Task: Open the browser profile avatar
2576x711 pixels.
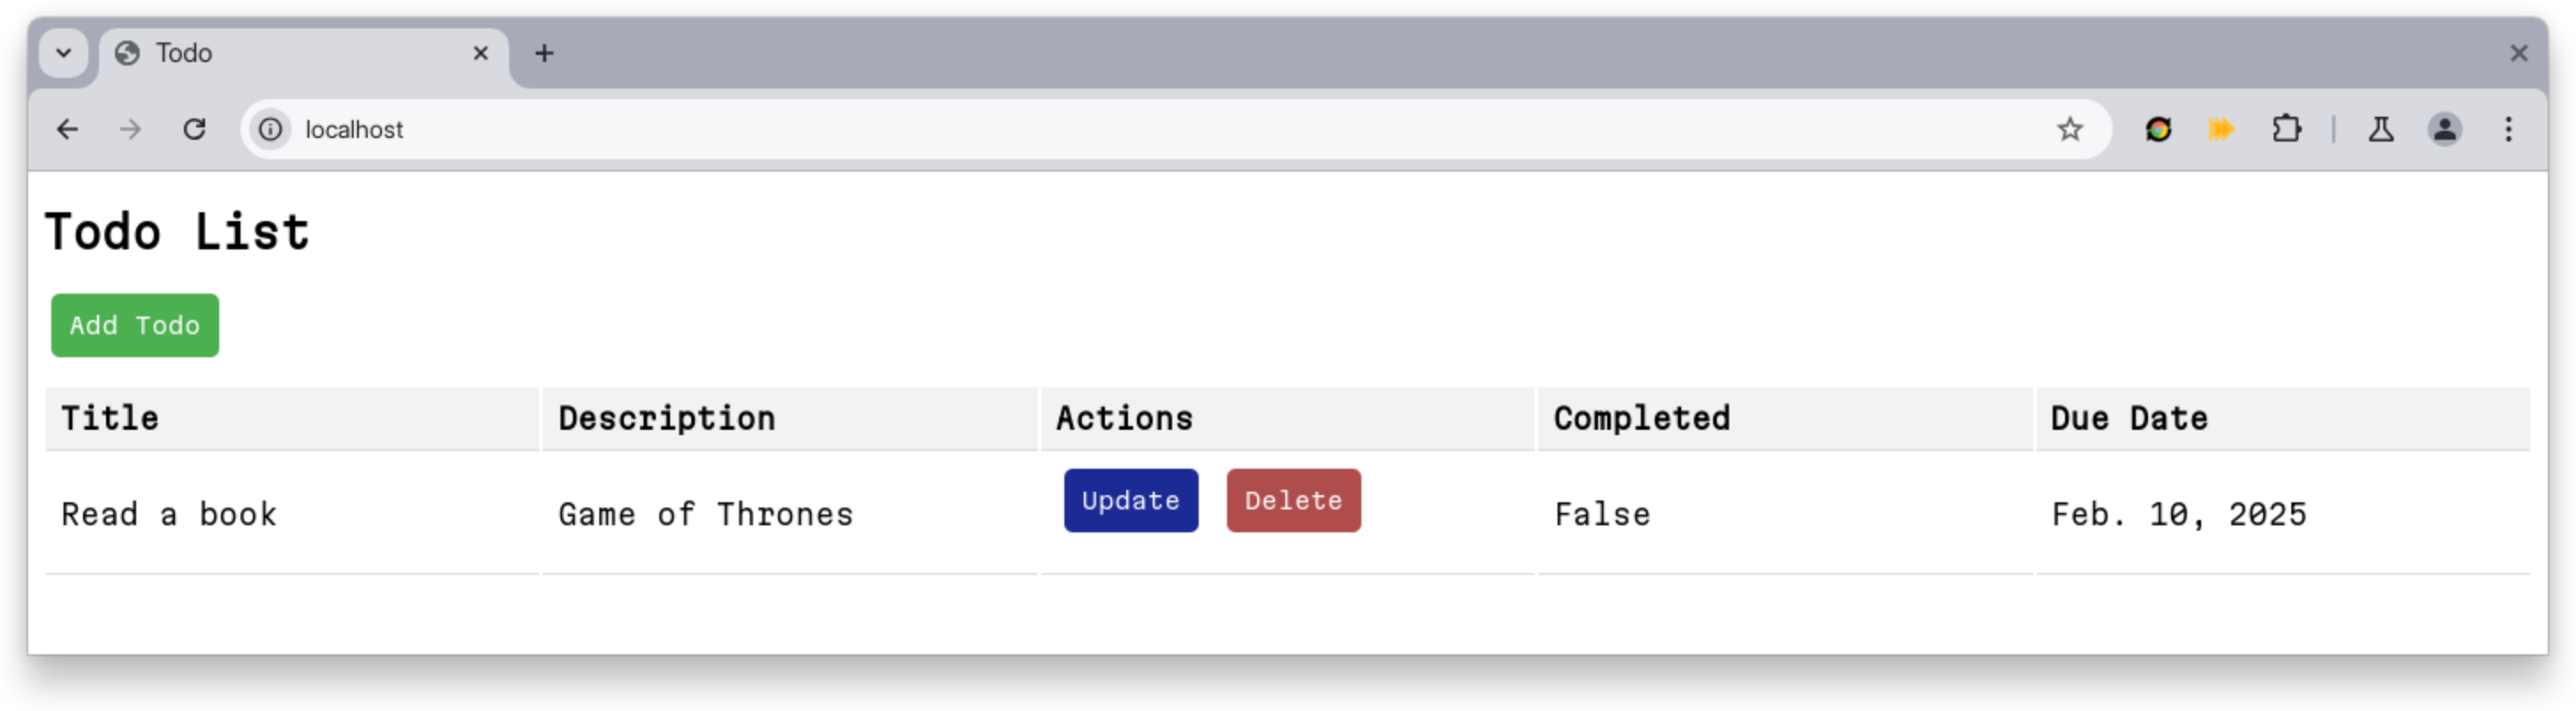Action: click(x=2443, y=129)
